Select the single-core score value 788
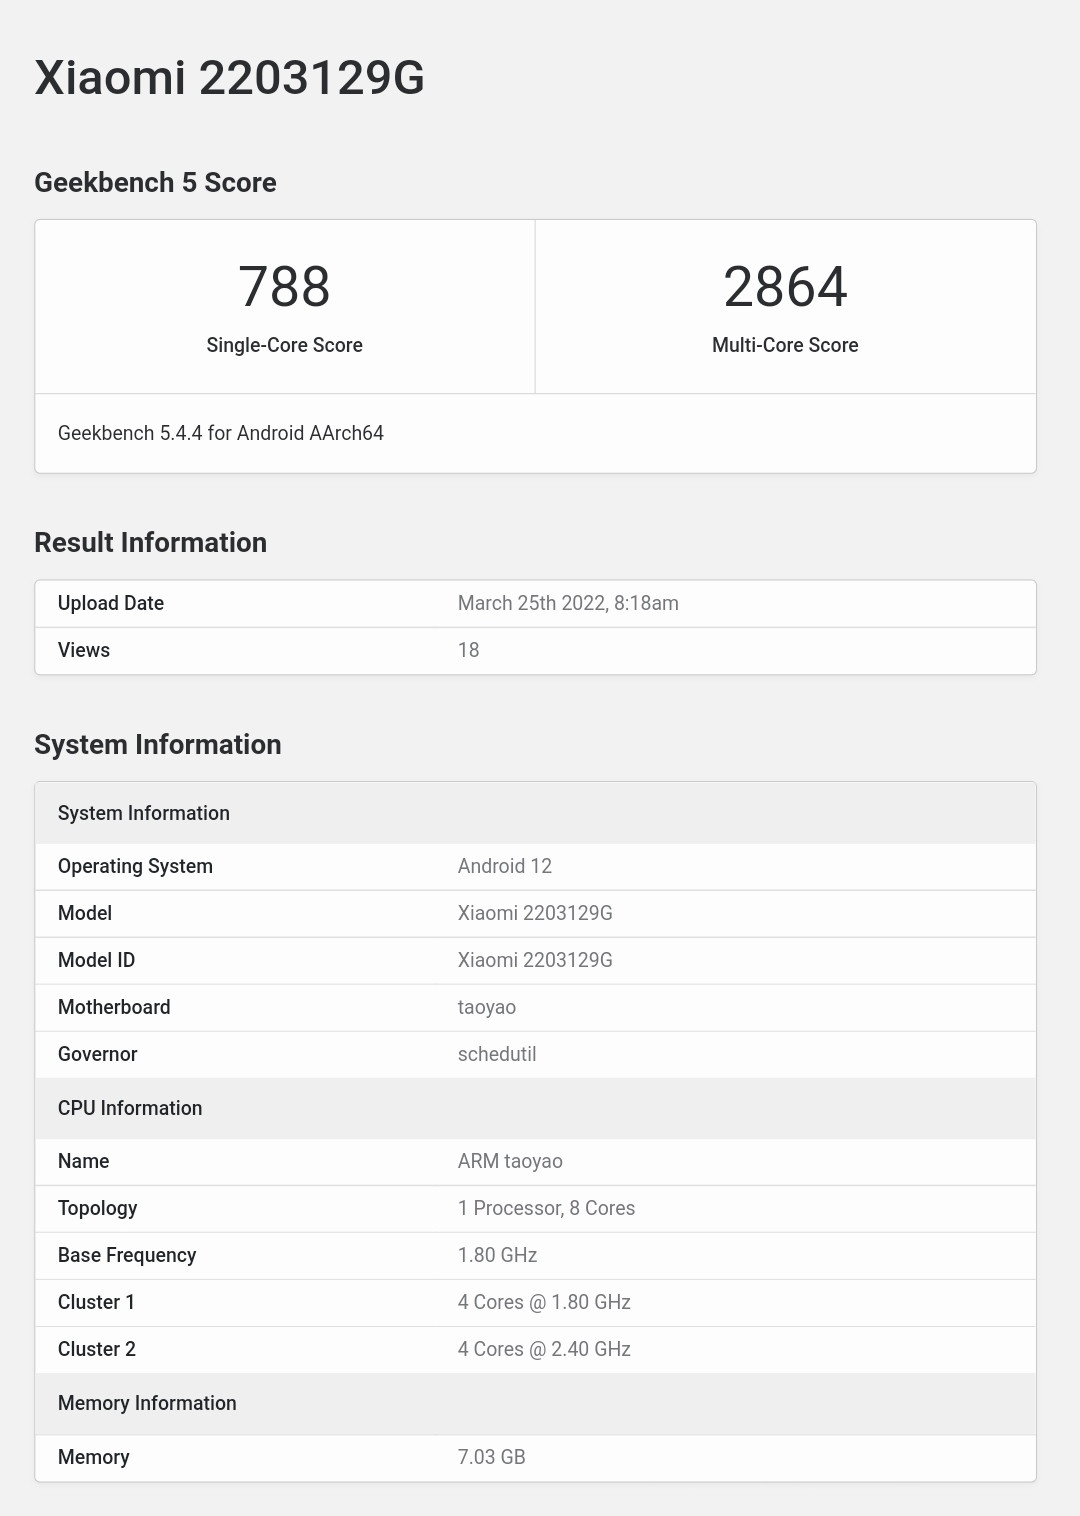 pos(284,287)
